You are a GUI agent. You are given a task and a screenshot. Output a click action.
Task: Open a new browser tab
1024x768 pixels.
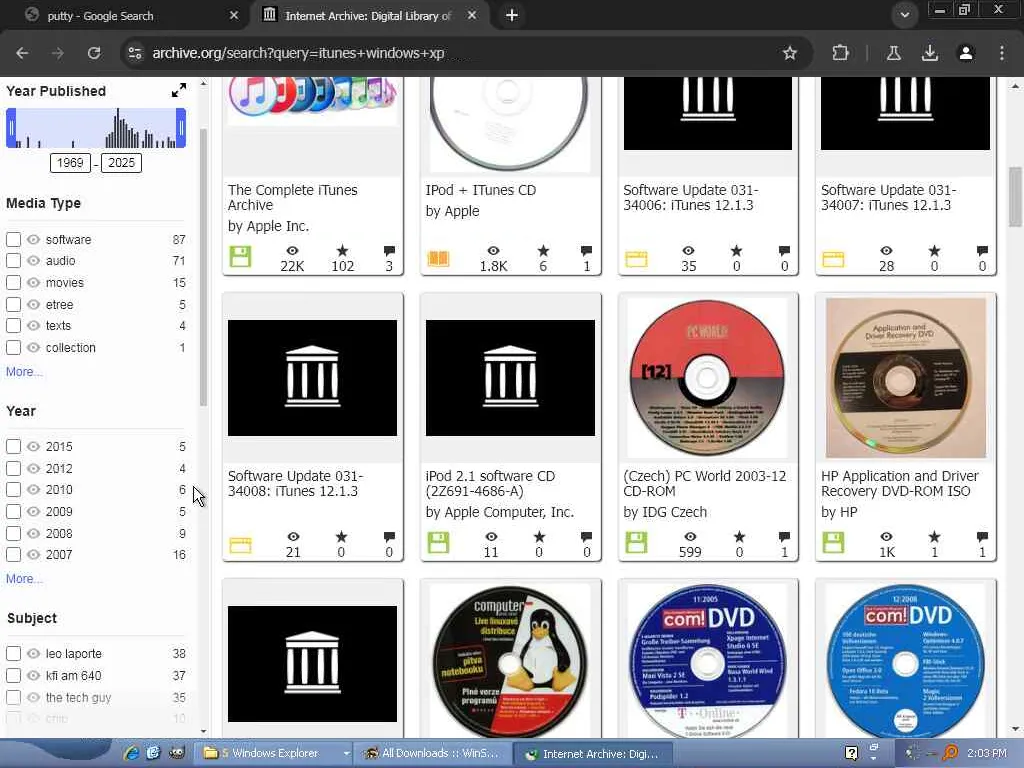click(511, 15)
